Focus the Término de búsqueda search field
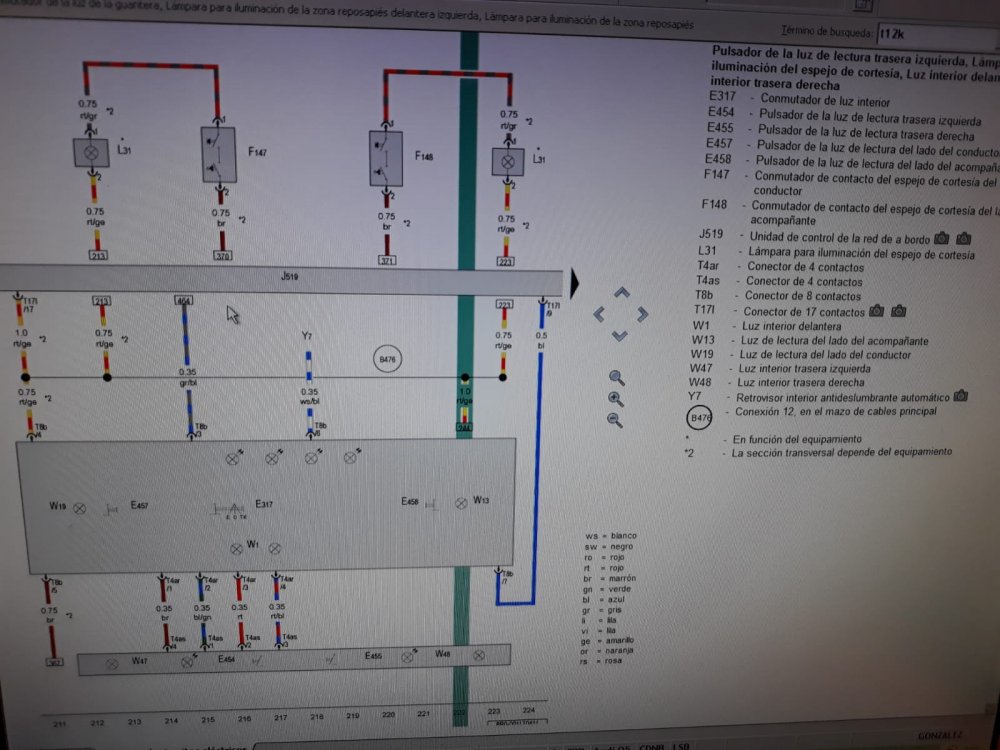Viewport: 1000px width, 750px height. (938, 35)
